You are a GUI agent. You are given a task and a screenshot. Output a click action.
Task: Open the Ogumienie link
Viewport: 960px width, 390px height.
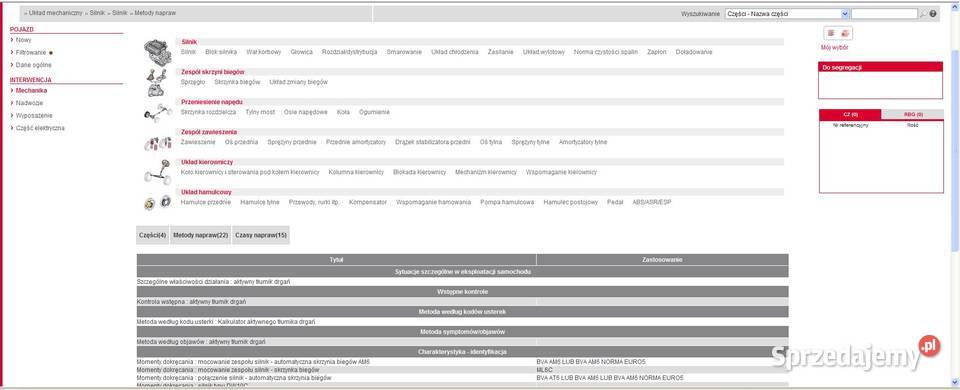pos(374,112)
